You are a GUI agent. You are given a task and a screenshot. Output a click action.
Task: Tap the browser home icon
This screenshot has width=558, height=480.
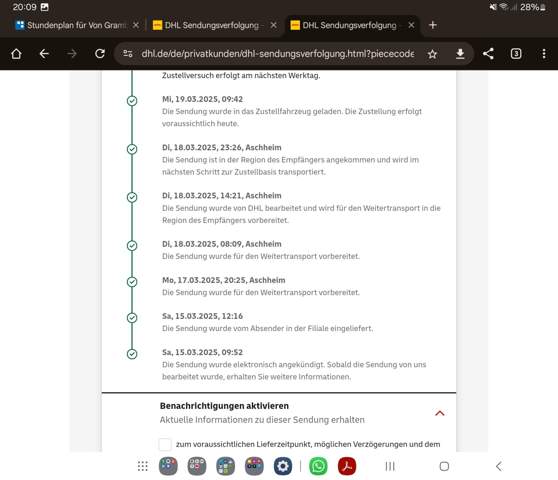click(x=16, y=54)
